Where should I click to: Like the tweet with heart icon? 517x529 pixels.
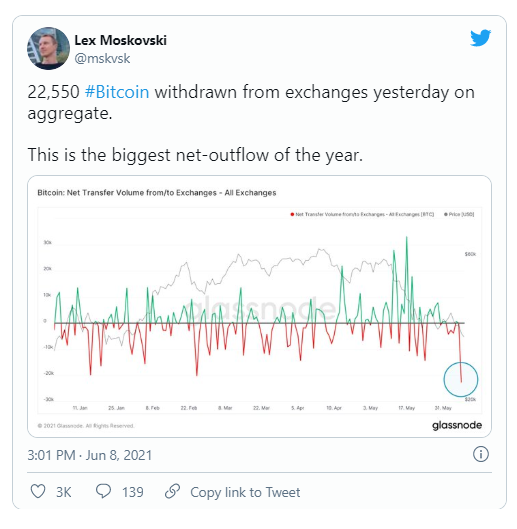(38, 492)
